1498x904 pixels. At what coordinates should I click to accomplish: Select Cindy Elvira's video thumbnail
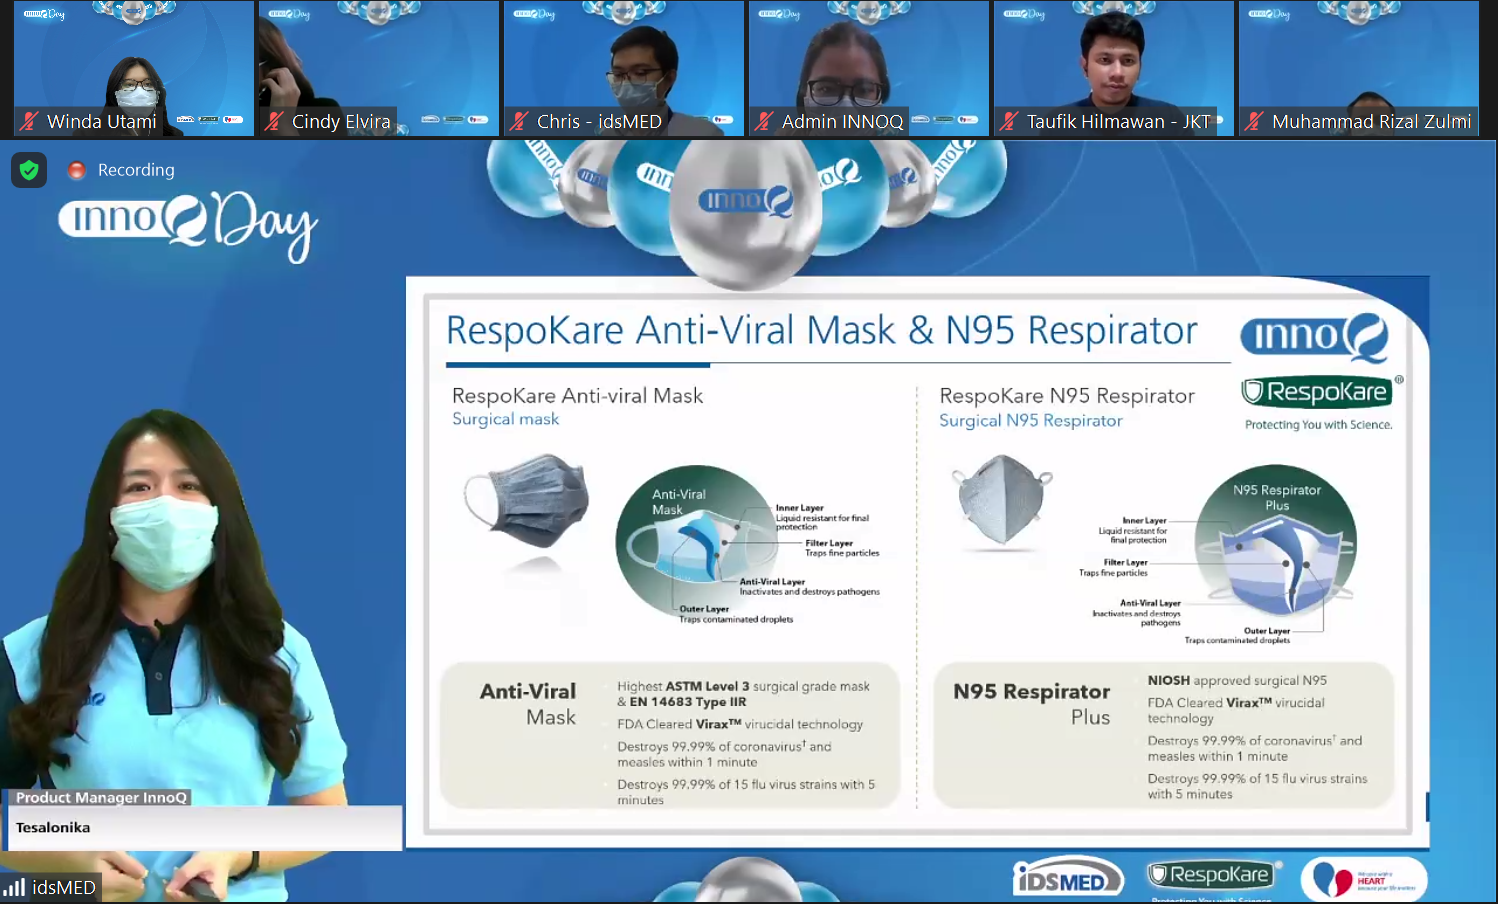click(379, 60)
